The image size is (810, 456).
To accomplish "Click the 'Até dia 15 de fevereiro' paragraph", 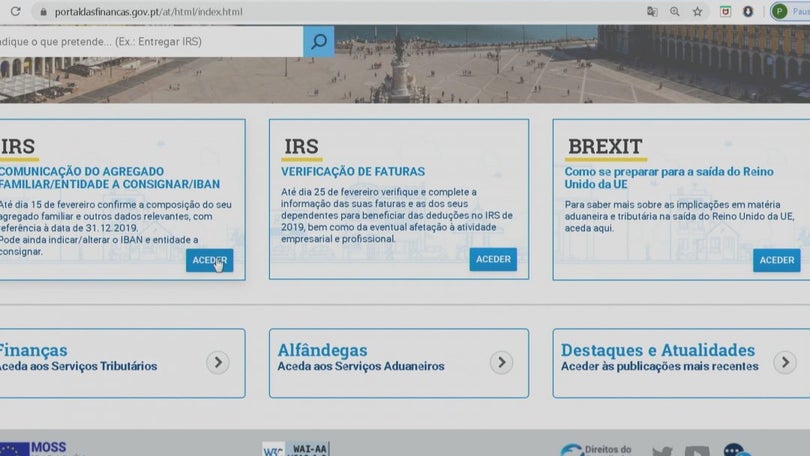I will pyautogui.click(x=116, y=228).
